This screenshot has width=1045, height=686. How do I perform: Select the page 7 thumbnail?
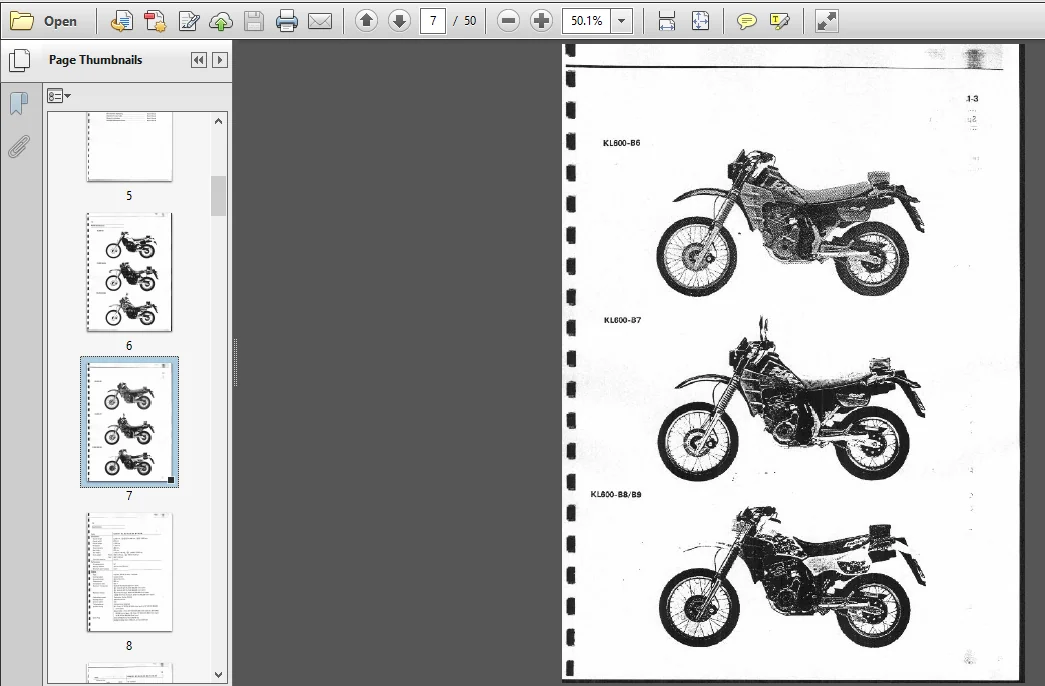(x=129, y=421)
